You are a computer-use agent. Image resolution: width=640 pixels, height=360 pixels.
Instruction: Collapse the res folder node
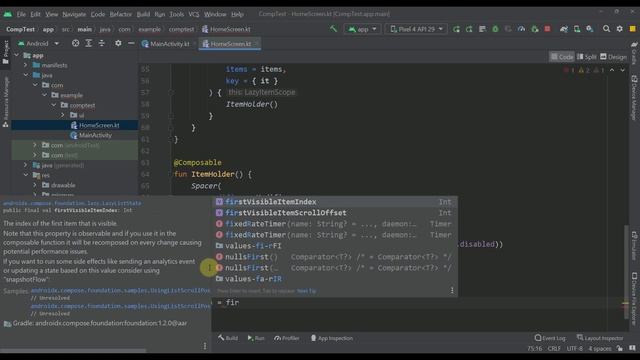(26, 175)
